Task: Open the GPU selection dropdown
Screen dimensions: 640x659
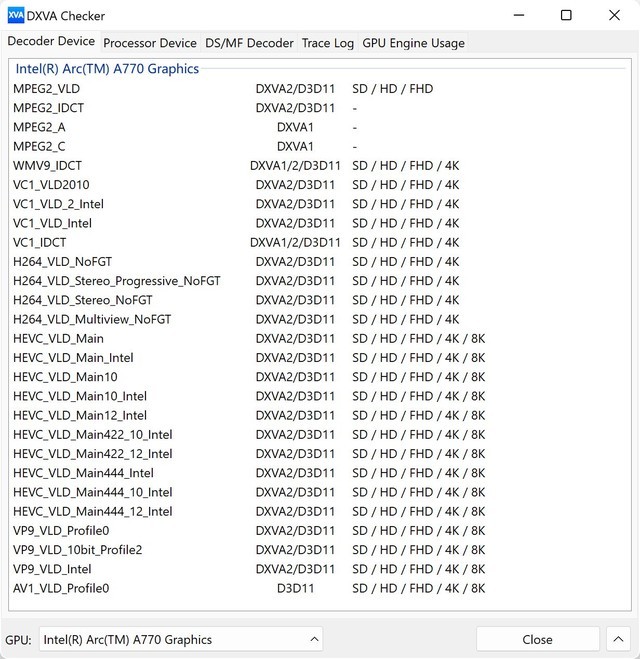Action: [181, 639]
